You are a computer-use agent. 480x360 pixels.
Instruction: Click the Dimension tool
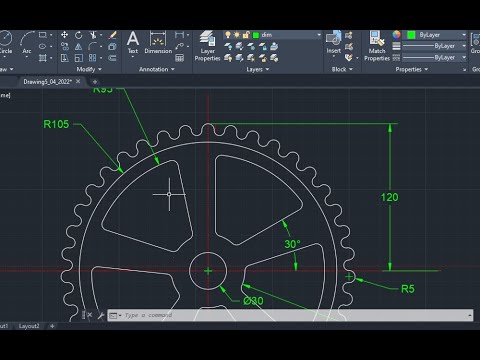[x=158, y=42]
